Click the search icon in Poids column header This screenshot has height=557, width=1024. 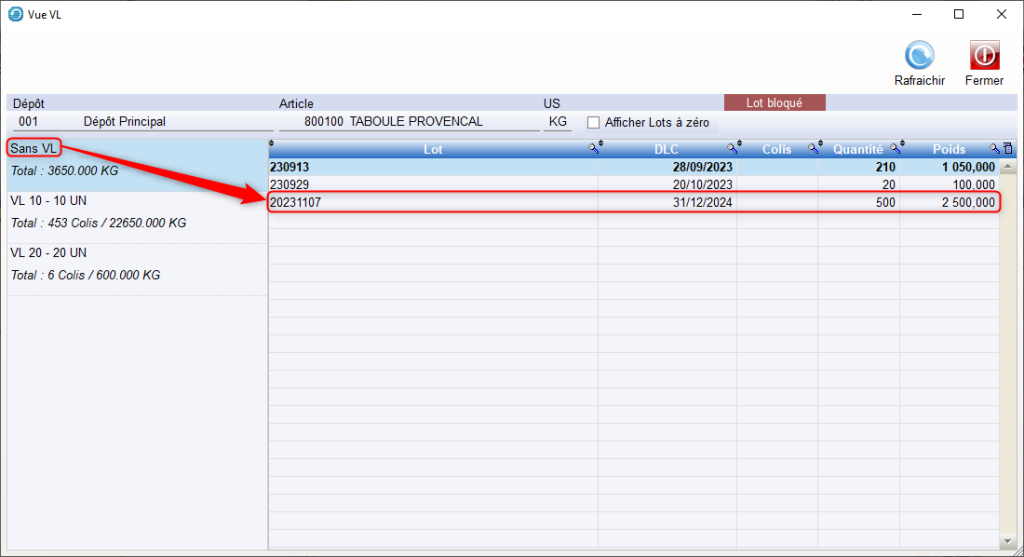(x=994, y=149)
